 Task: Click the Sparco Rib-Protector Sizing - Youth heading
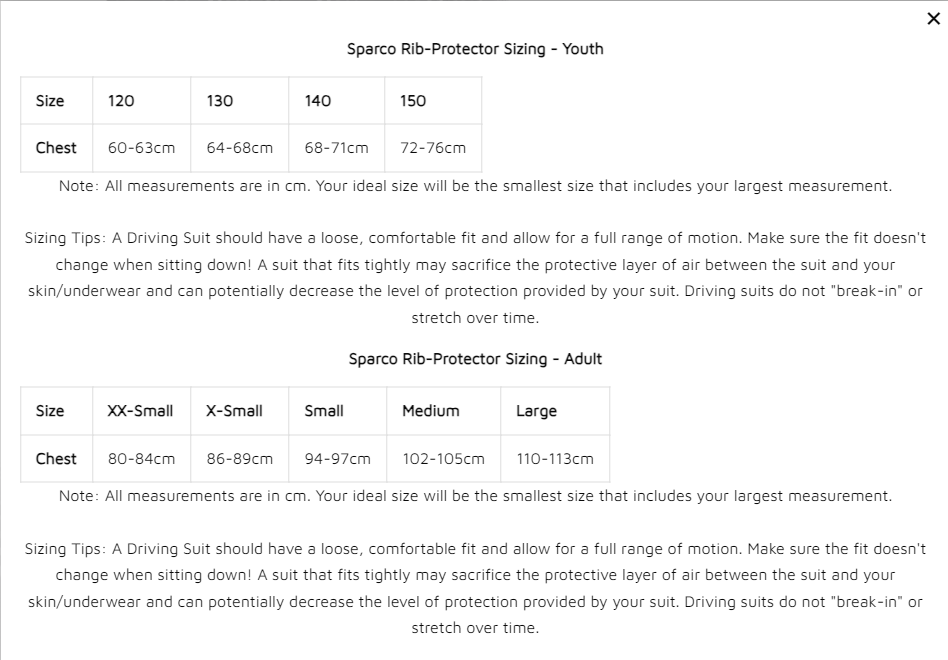tap(475, 49)
